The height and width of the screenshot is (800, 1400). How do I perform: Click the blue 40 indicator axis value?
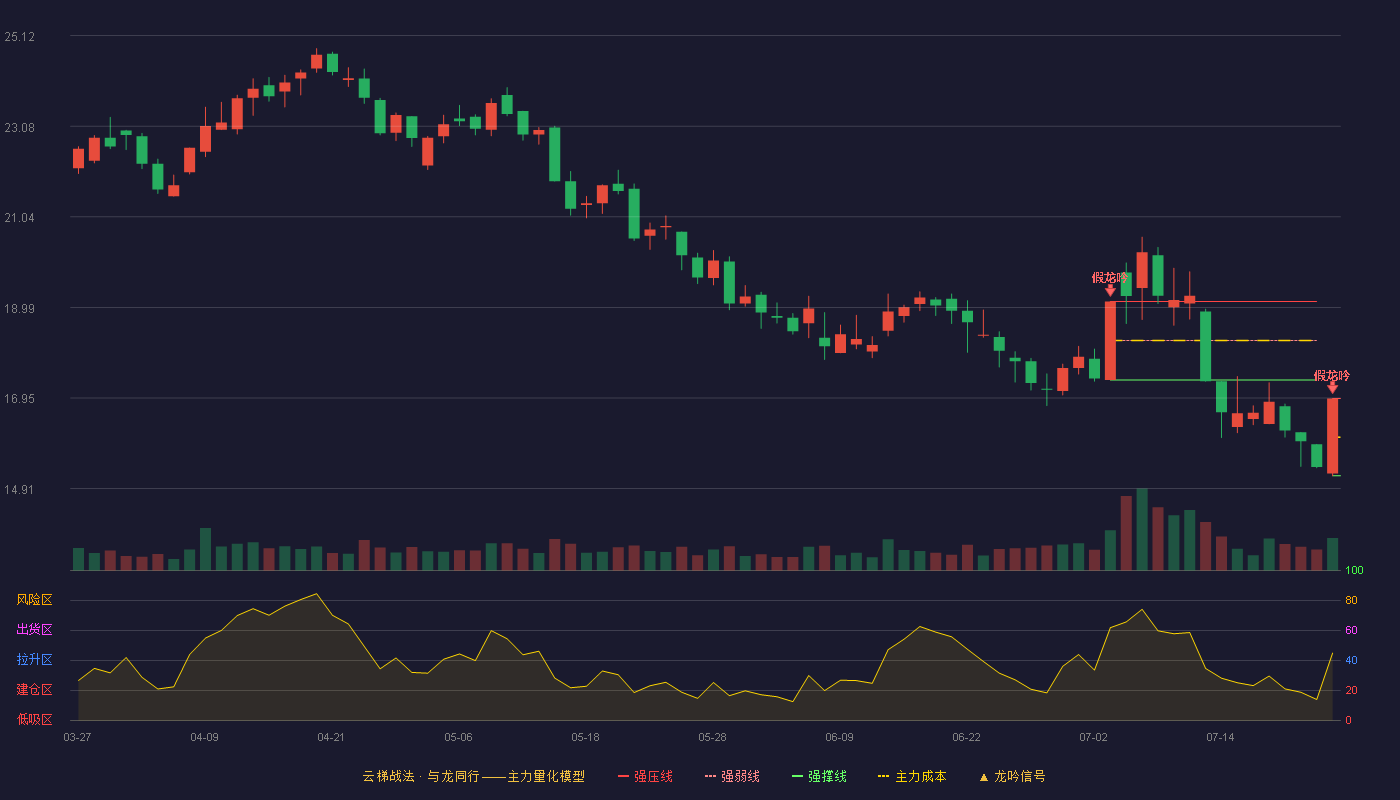click(x=1351, y=660)
